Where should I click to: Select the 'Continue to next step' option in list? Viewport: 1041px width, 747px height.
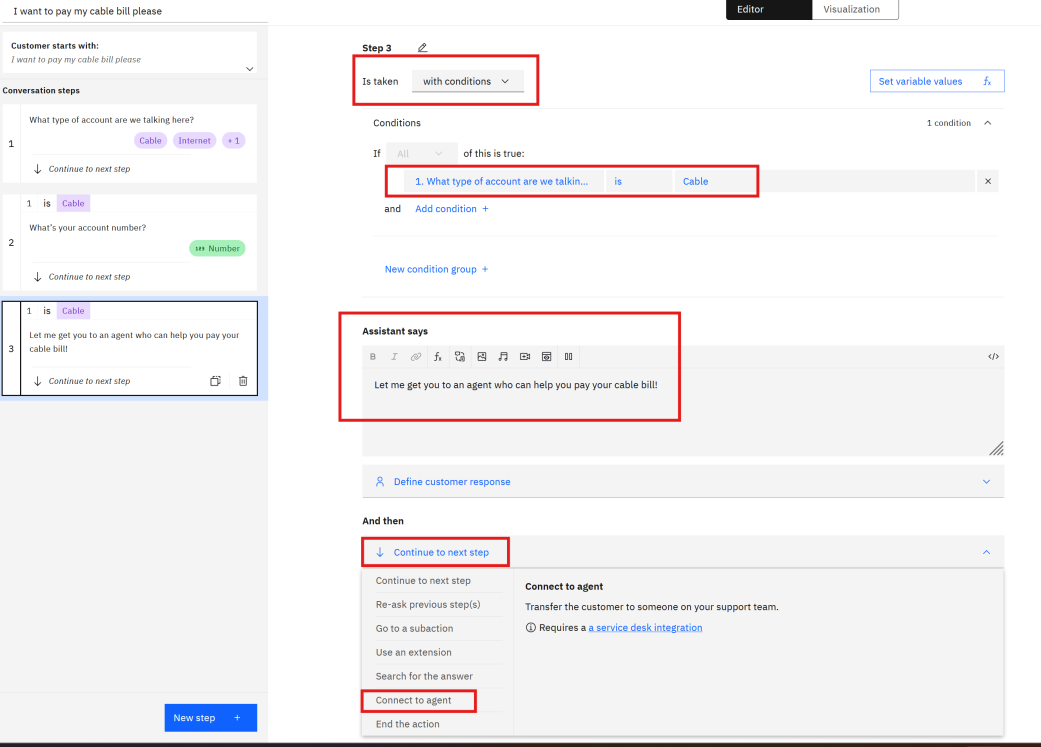coord(438,580)
